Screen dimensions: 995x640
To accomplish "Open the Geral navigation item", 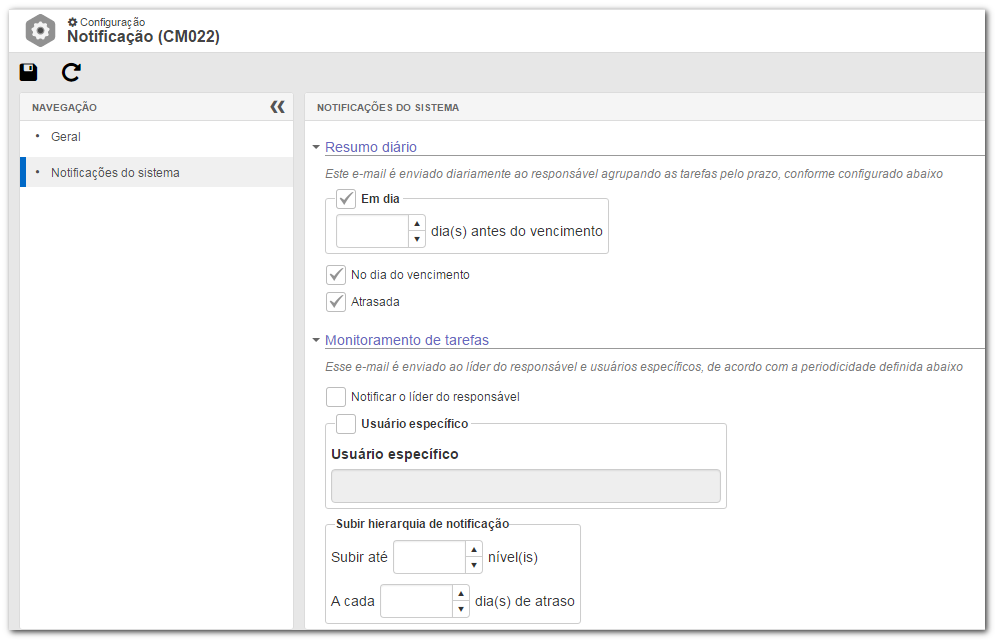I will tap(157, 137).
